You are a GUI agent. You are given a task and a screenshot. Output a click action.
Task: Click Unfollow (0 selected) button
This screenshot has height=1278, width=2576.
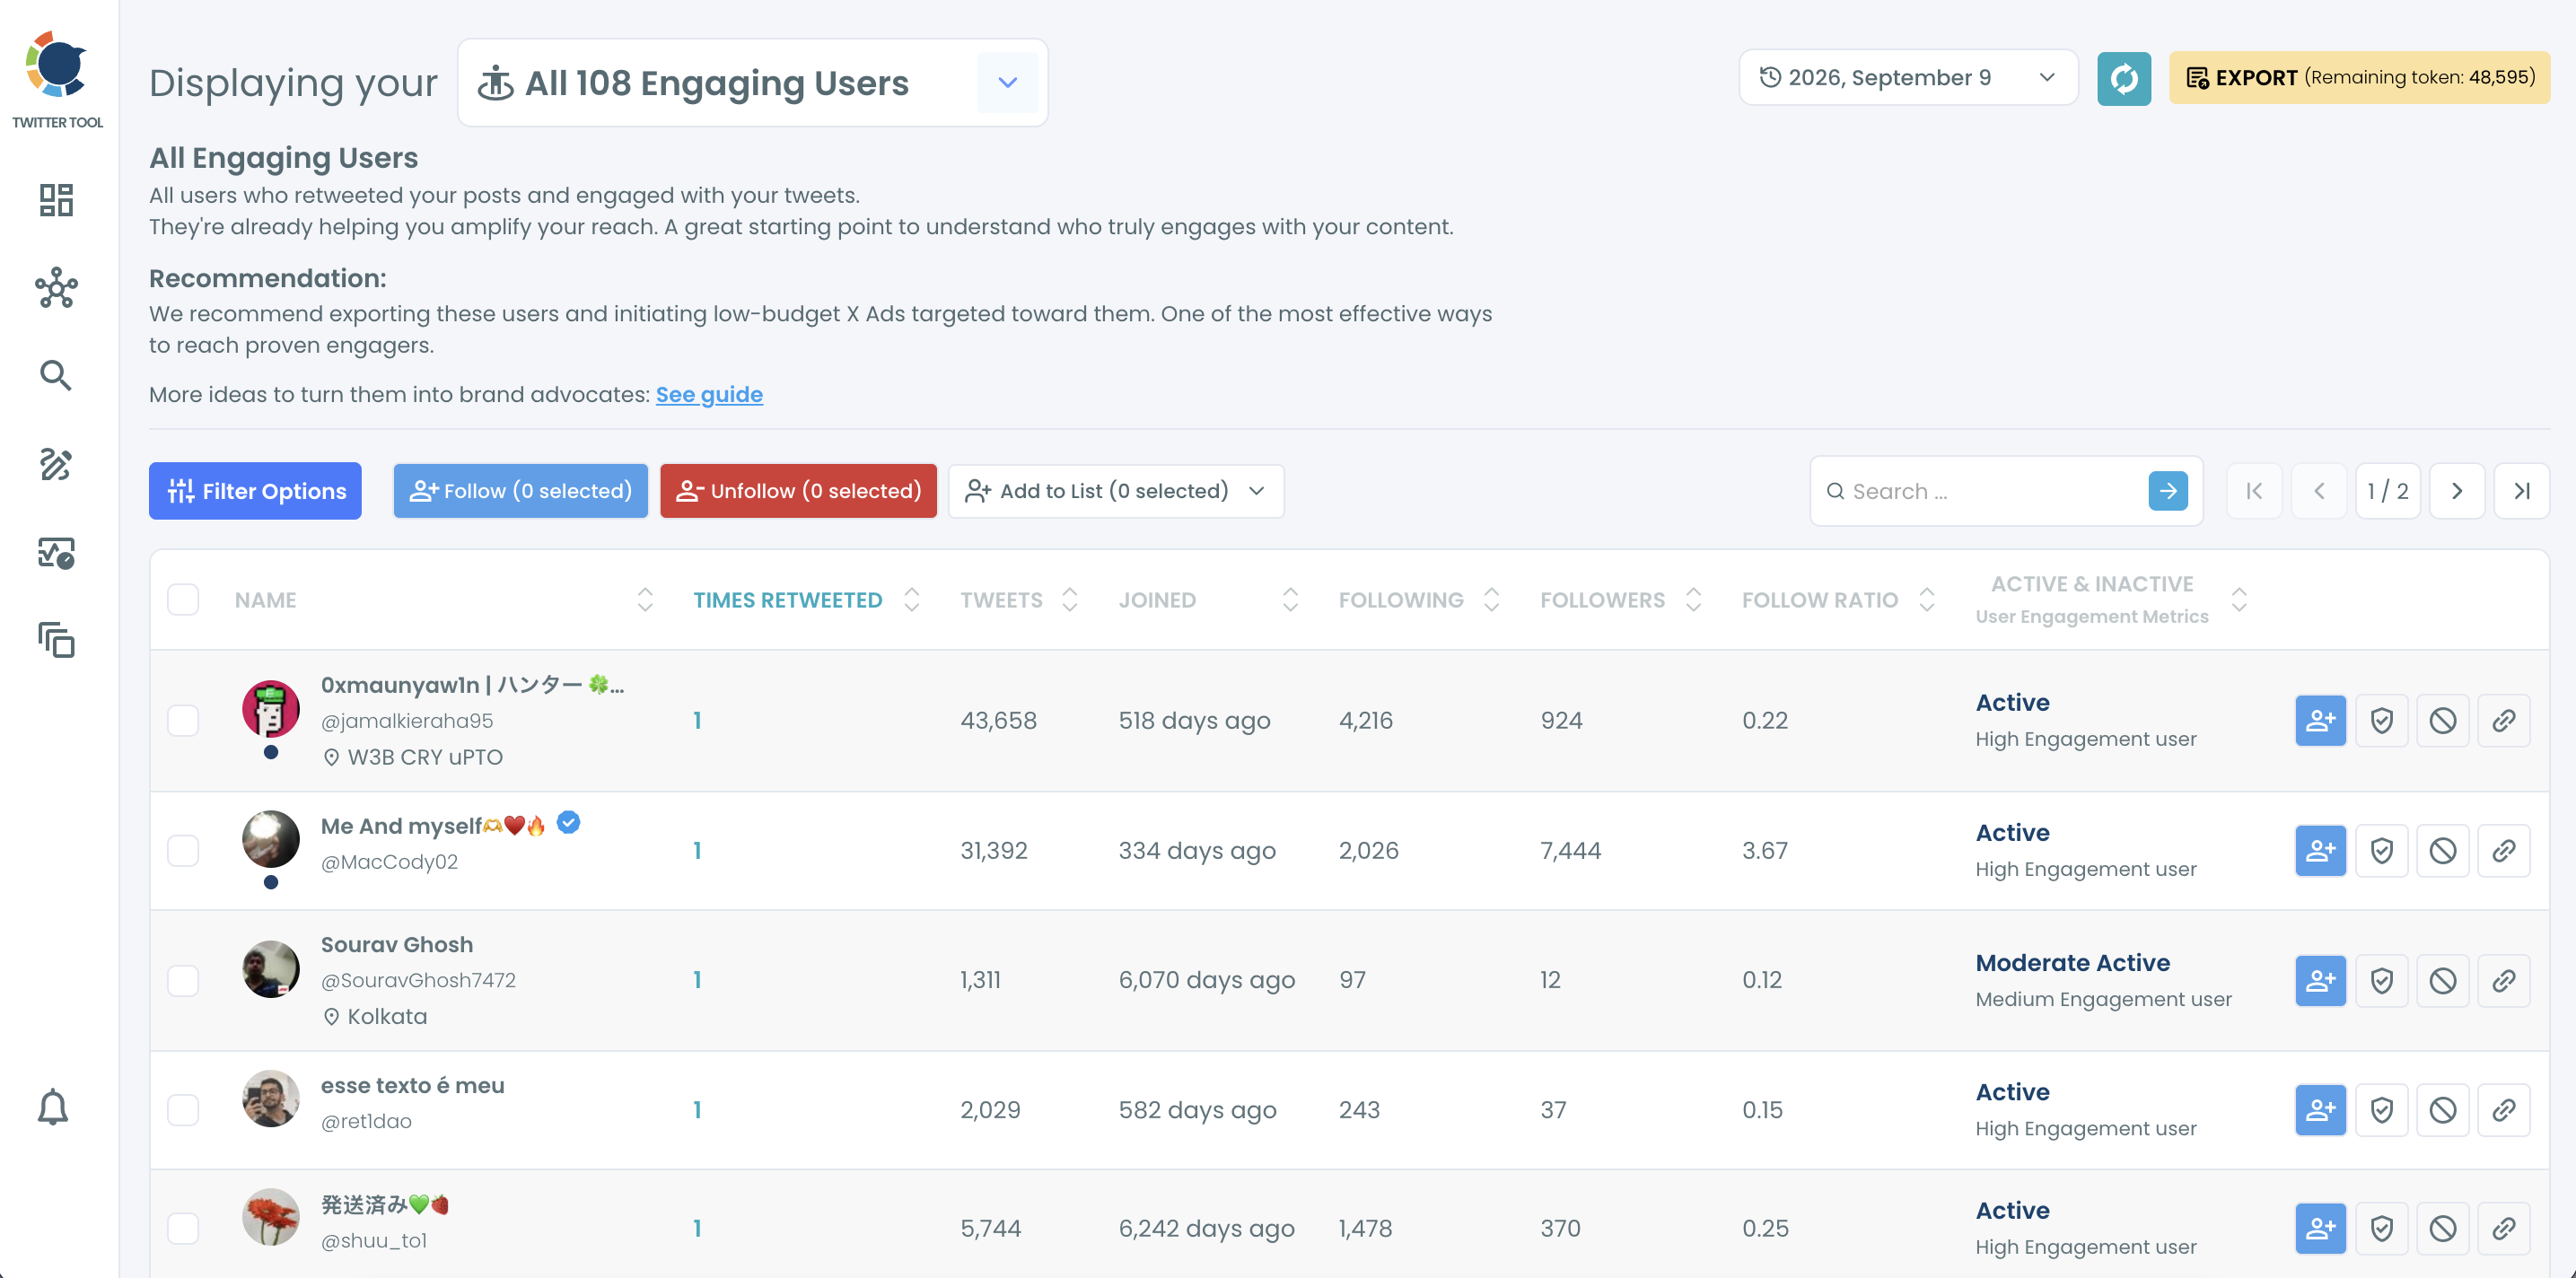tap(798, 491)
